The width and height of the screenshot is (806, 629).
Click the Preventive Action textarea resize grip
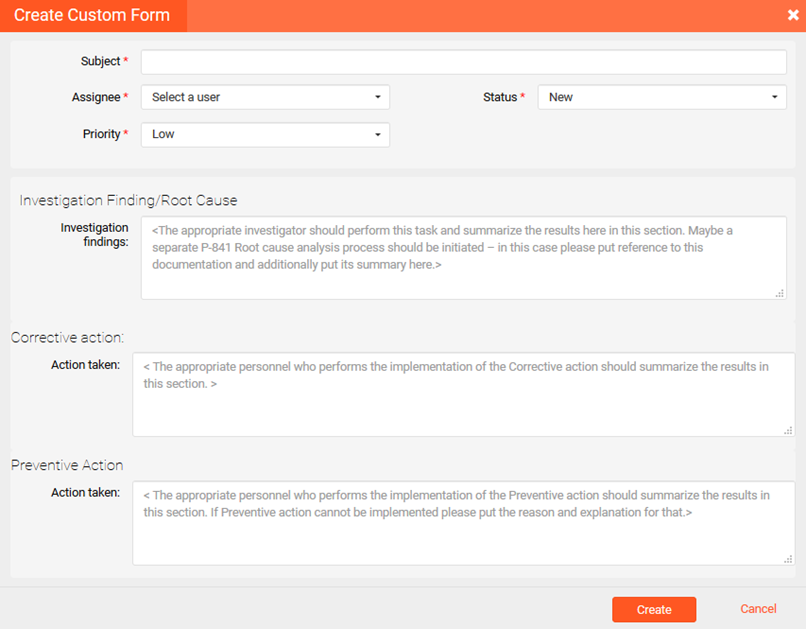[788, 559]
